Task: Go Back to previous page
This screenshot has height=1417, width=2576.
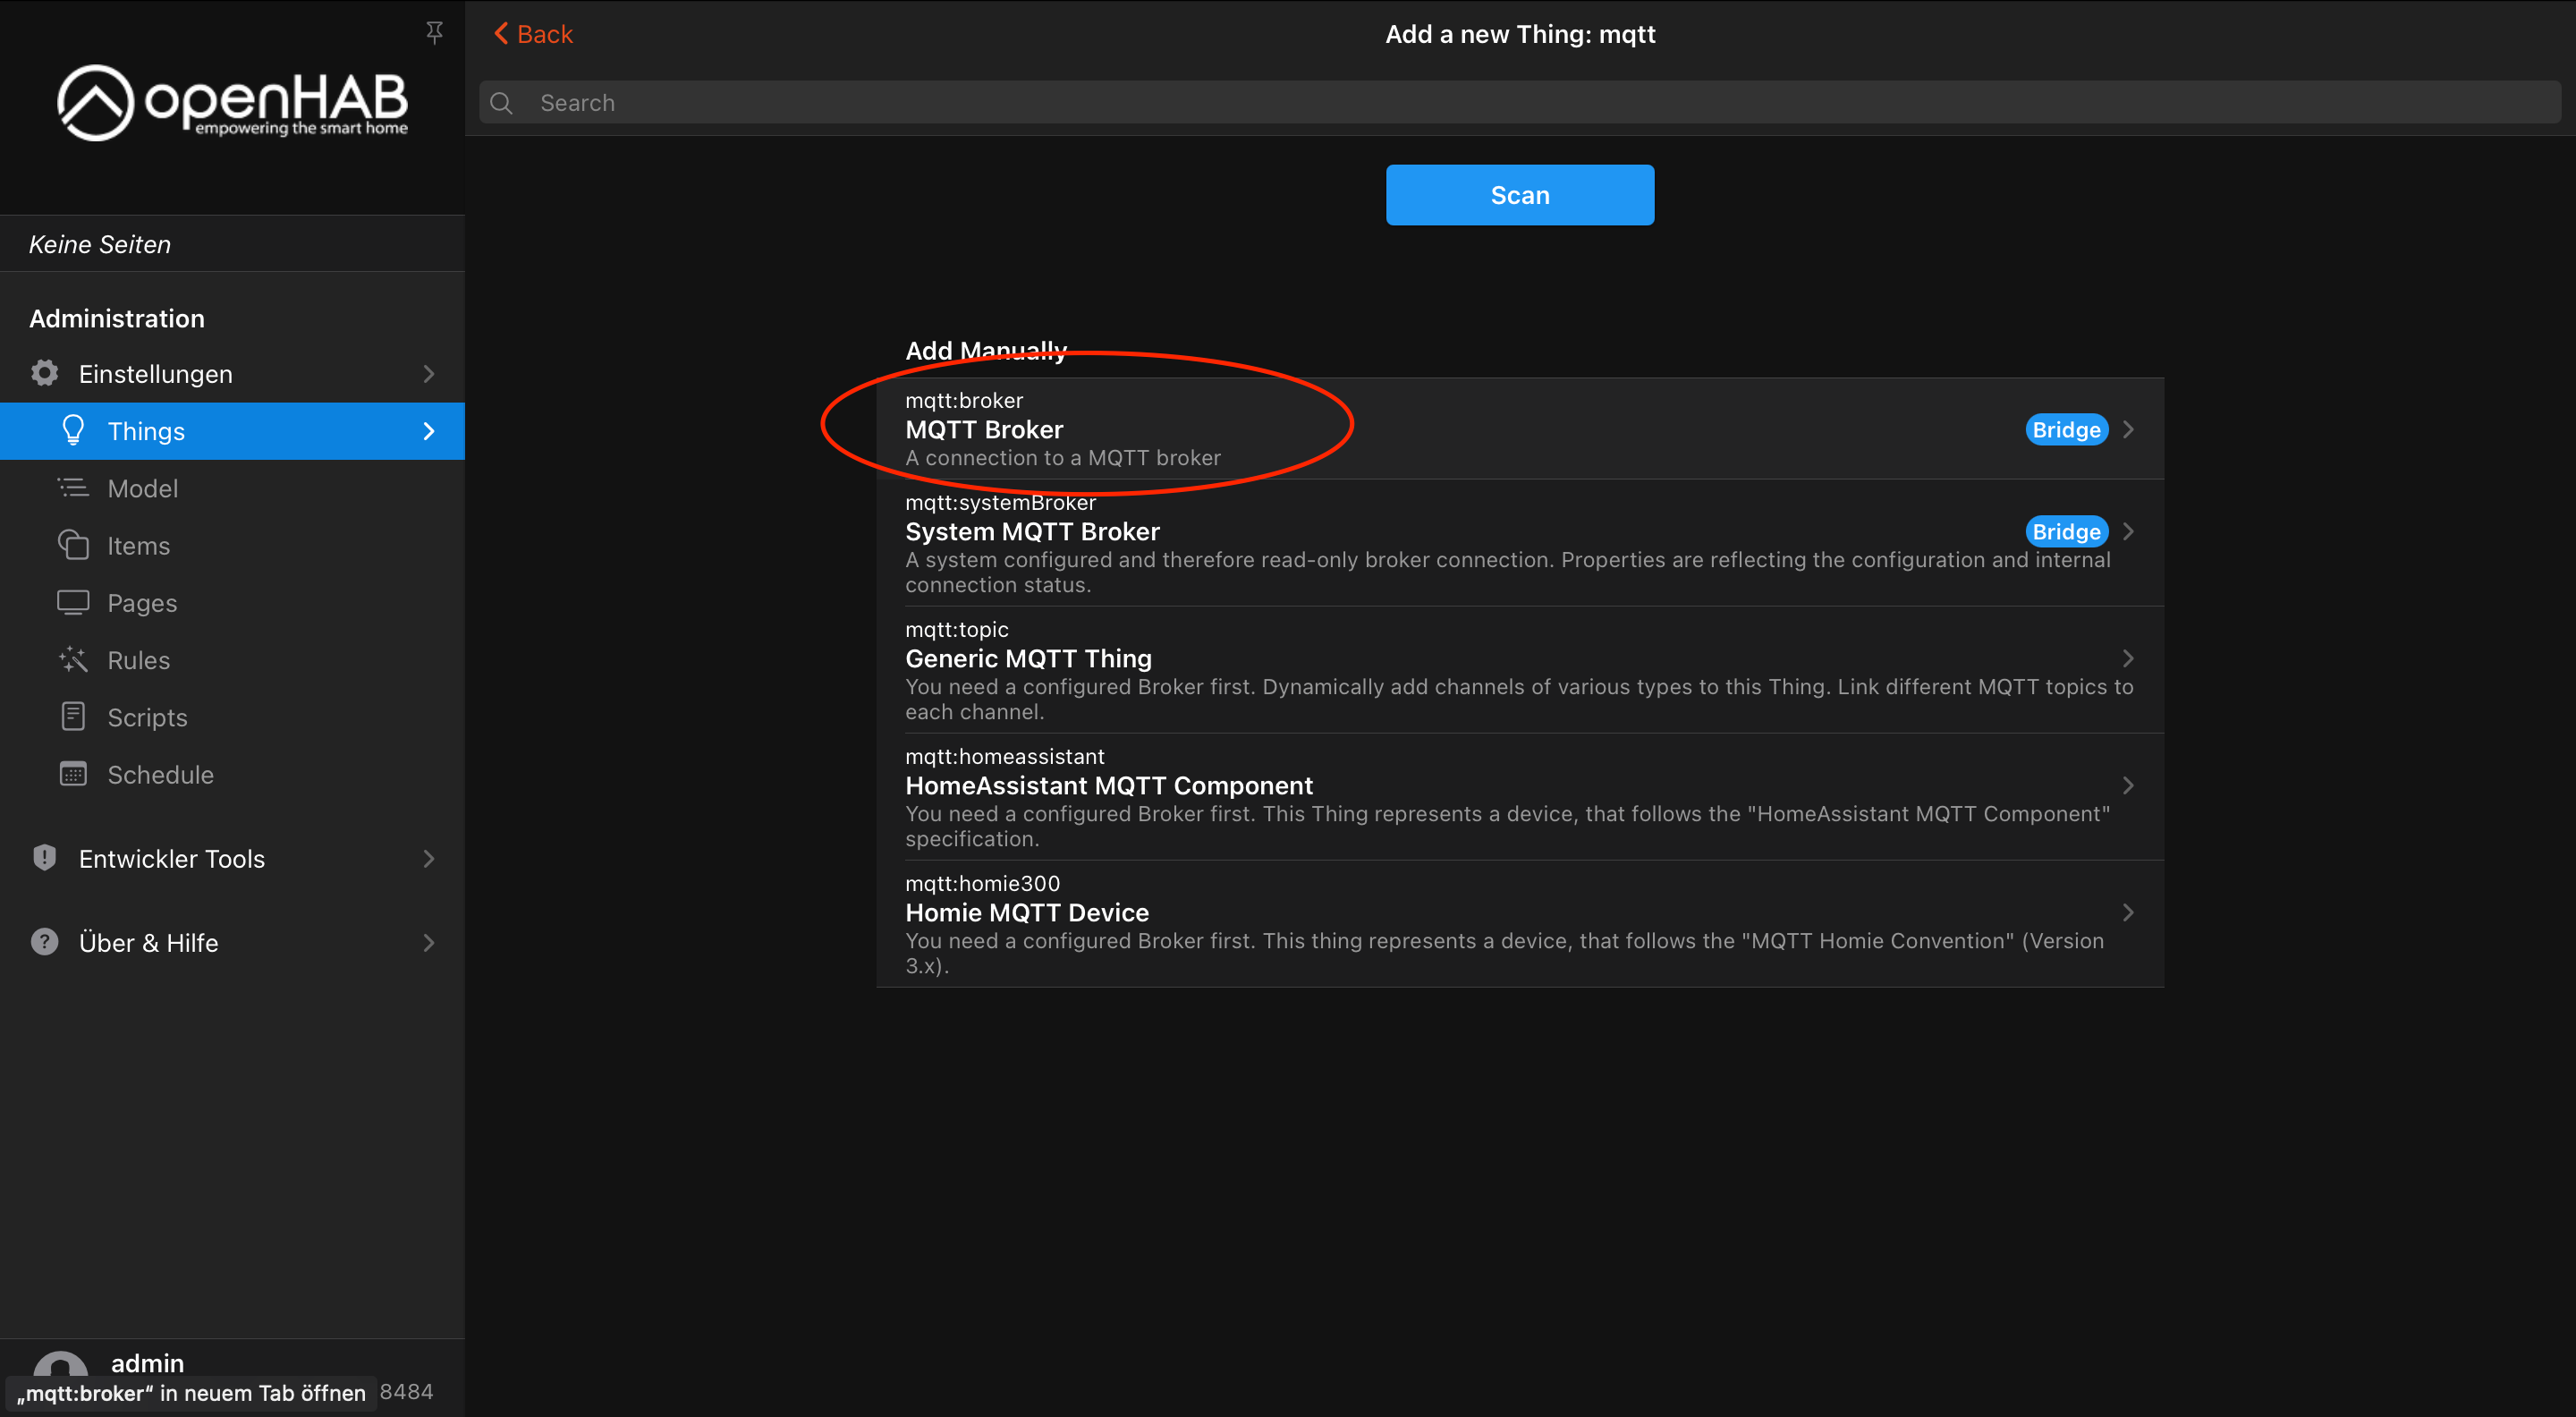Action: click(534, 34)
